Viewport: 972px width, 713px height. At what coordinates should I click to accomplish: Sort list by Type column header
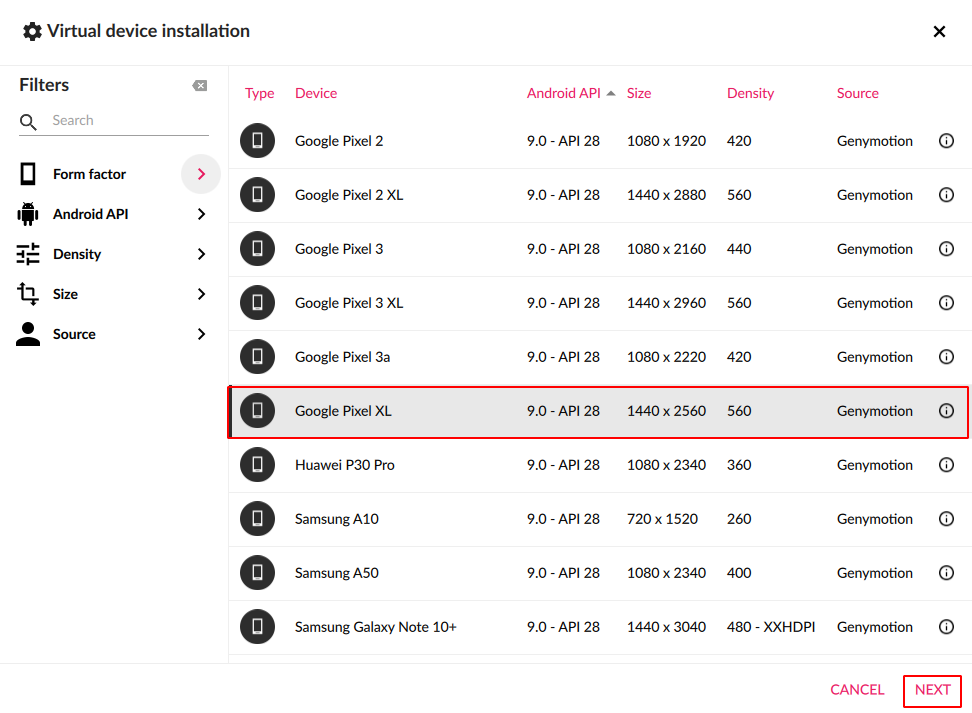click(x=259, y=93)
